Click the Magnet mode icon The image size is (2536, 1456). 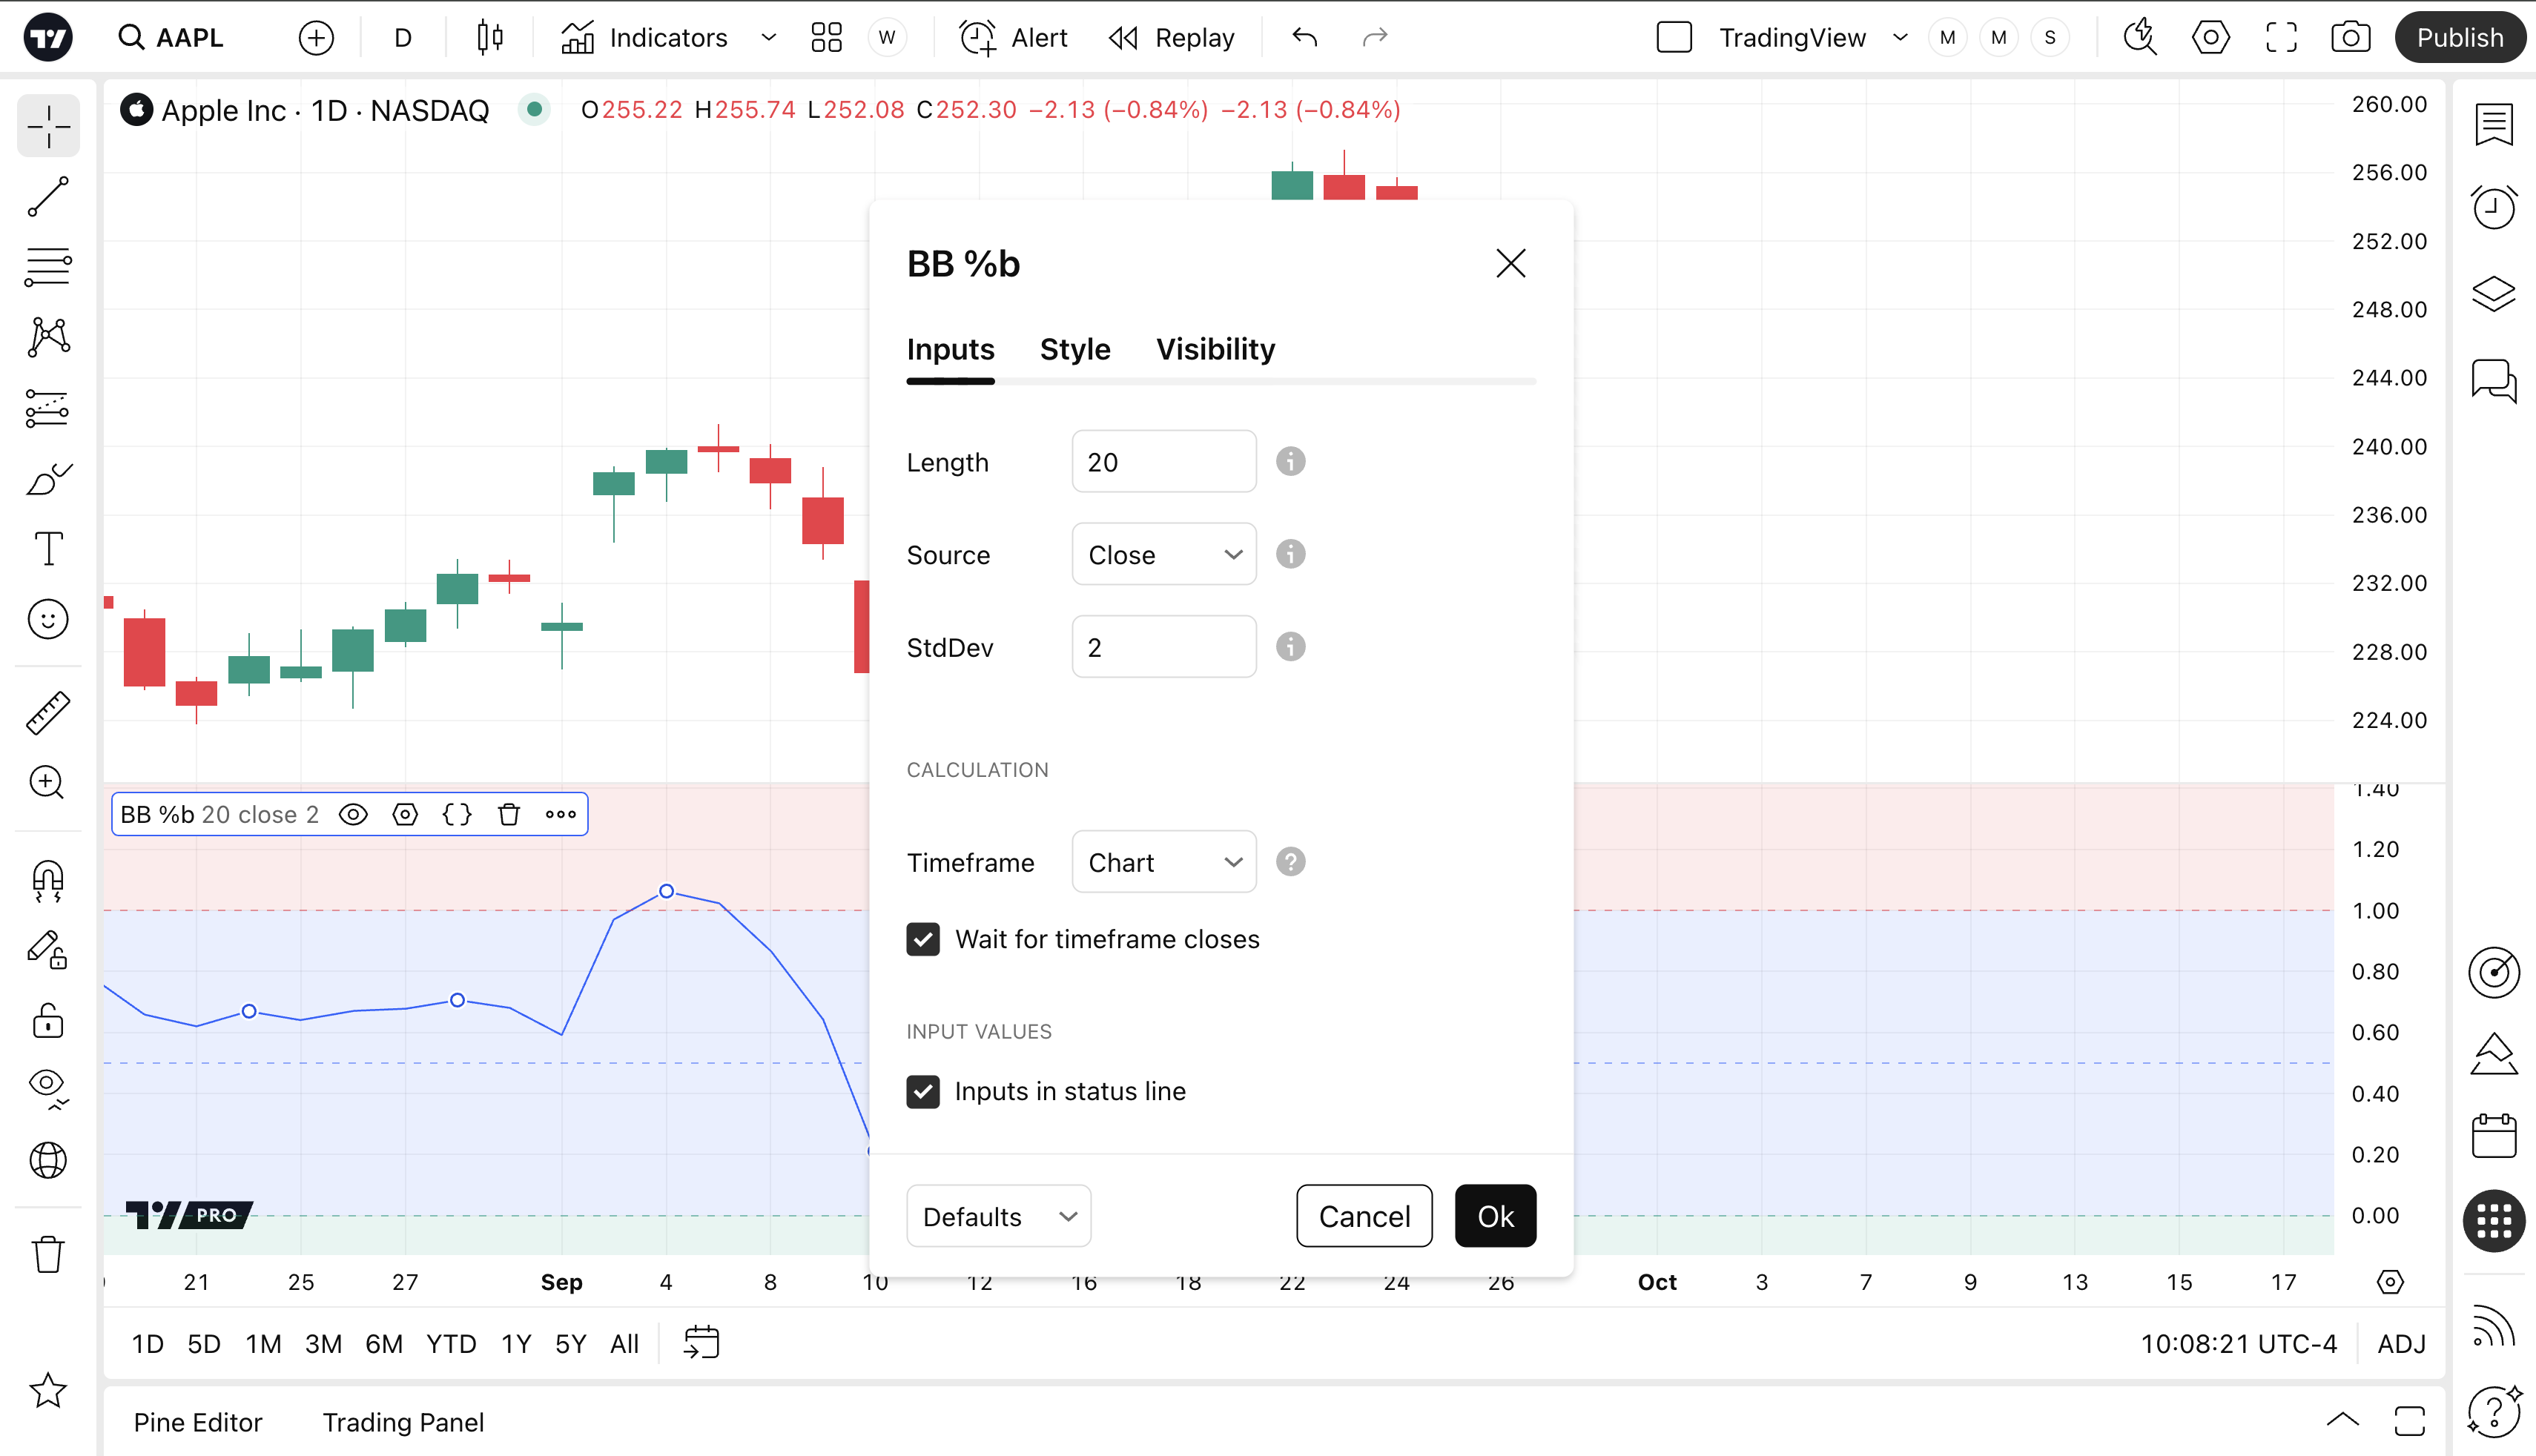(x=48, y=881)
